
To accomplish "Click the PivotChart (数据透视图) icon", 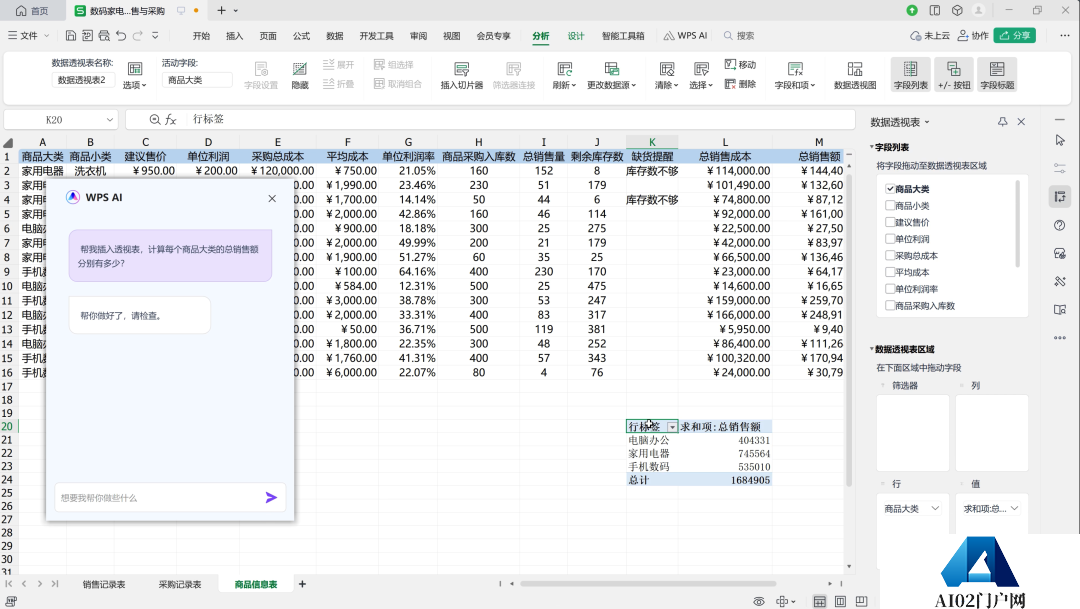I will point(855,70).
